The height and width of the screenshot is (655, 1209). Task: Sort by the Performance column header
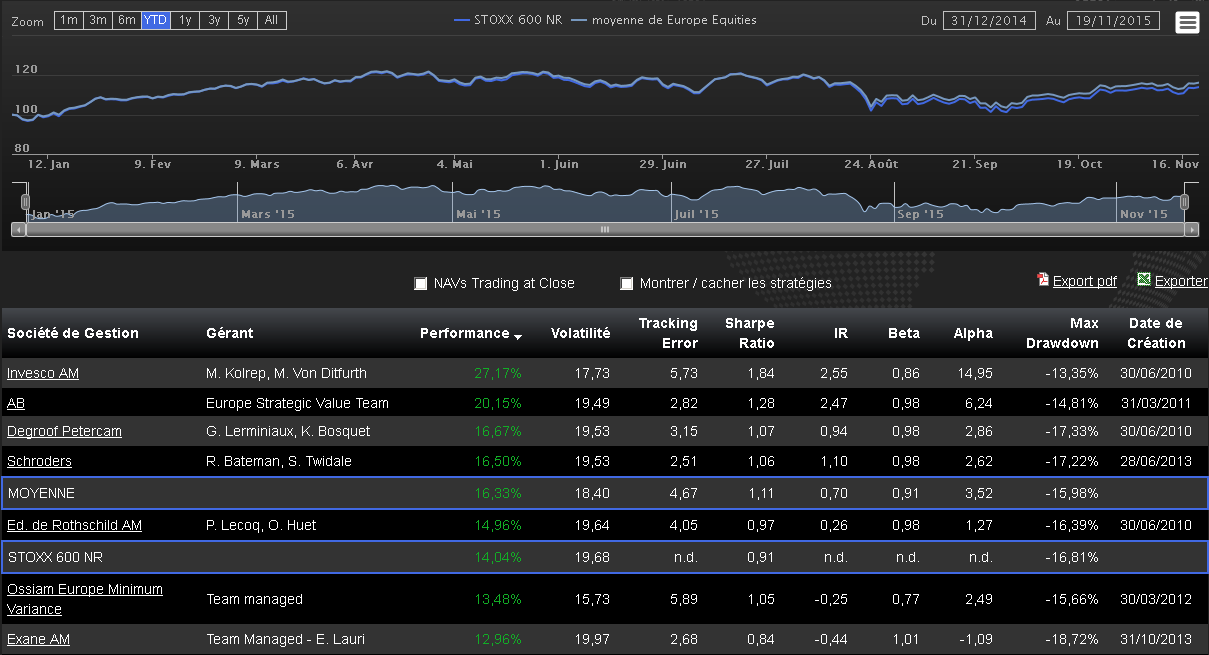tap(465, 333)
